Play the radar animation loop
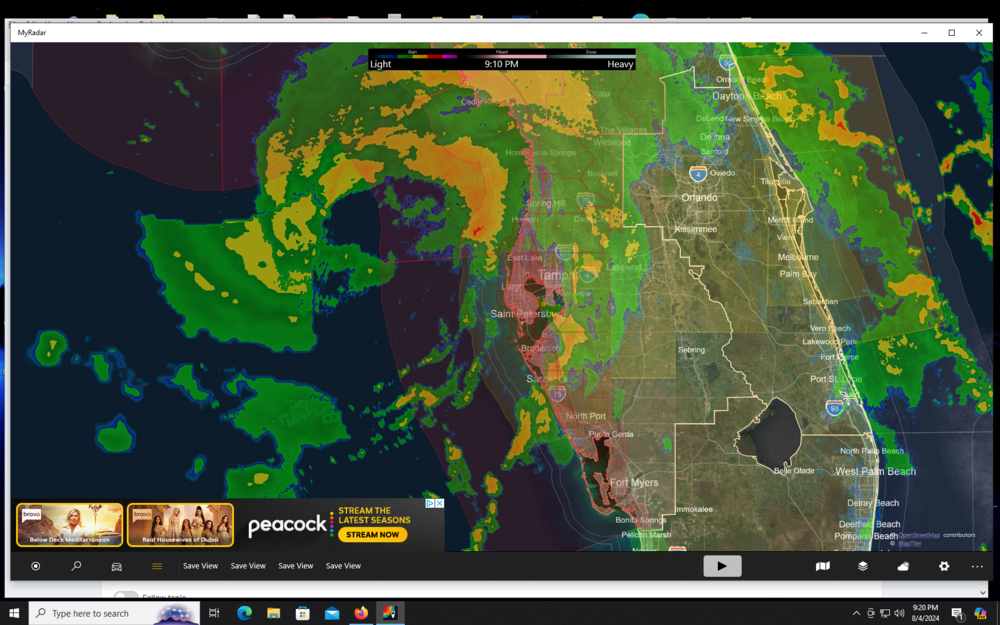The width and height of the screenshot is (1000, 625). [722, 566]
